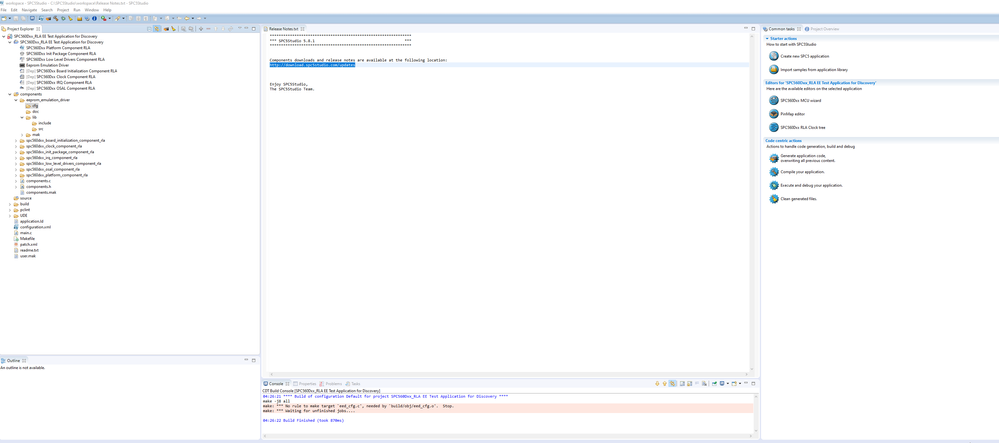Select the Release Notes.txt editor tab
The image size is (999, 443).
click(284, 29)
